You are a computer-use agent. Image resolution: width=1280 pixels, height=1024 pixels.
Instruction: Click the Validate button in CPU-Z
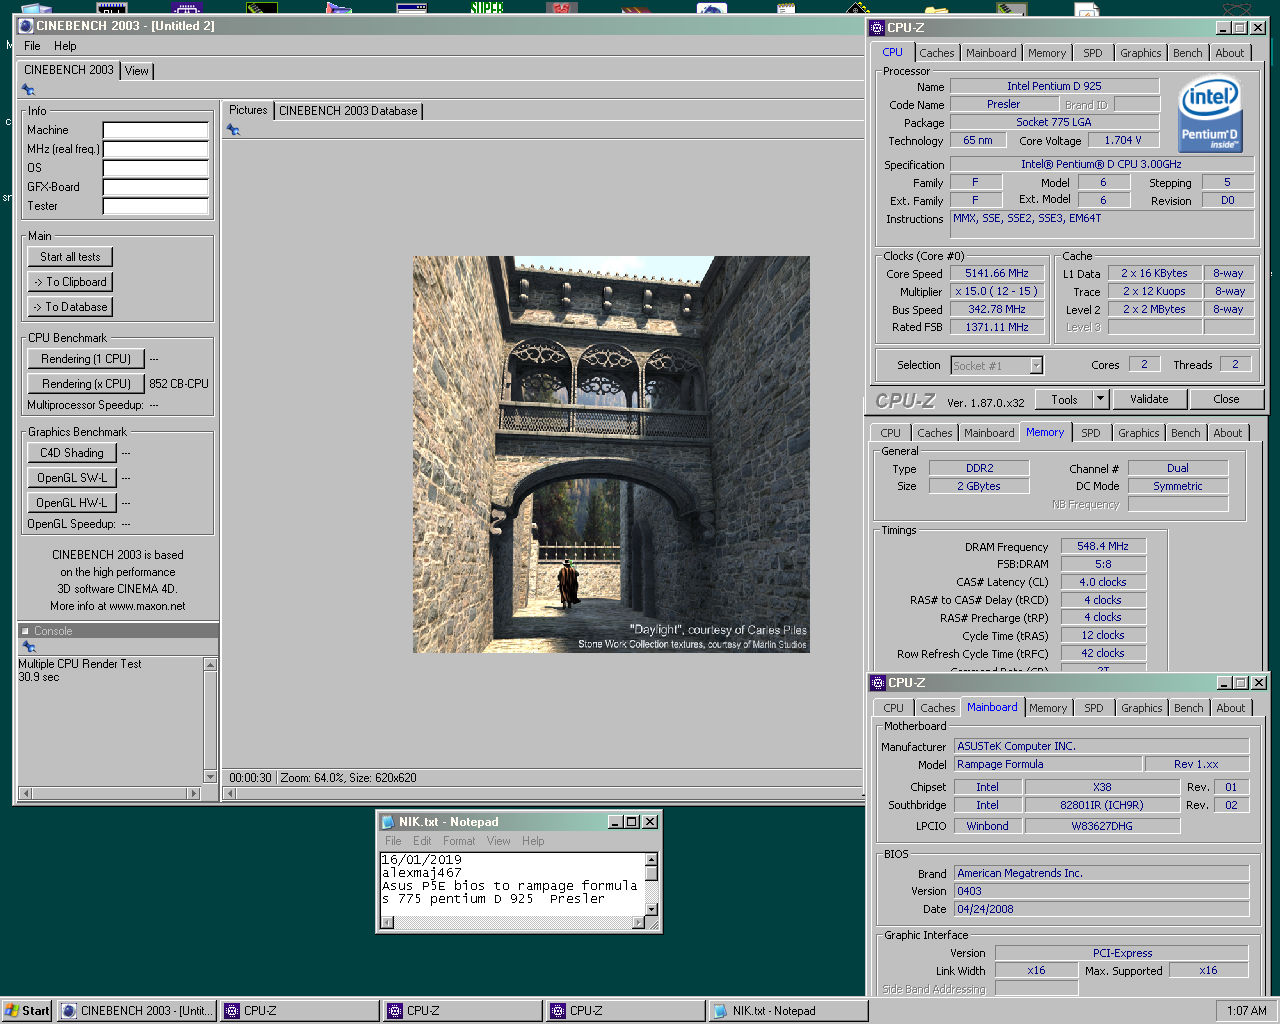(1149, 399)
